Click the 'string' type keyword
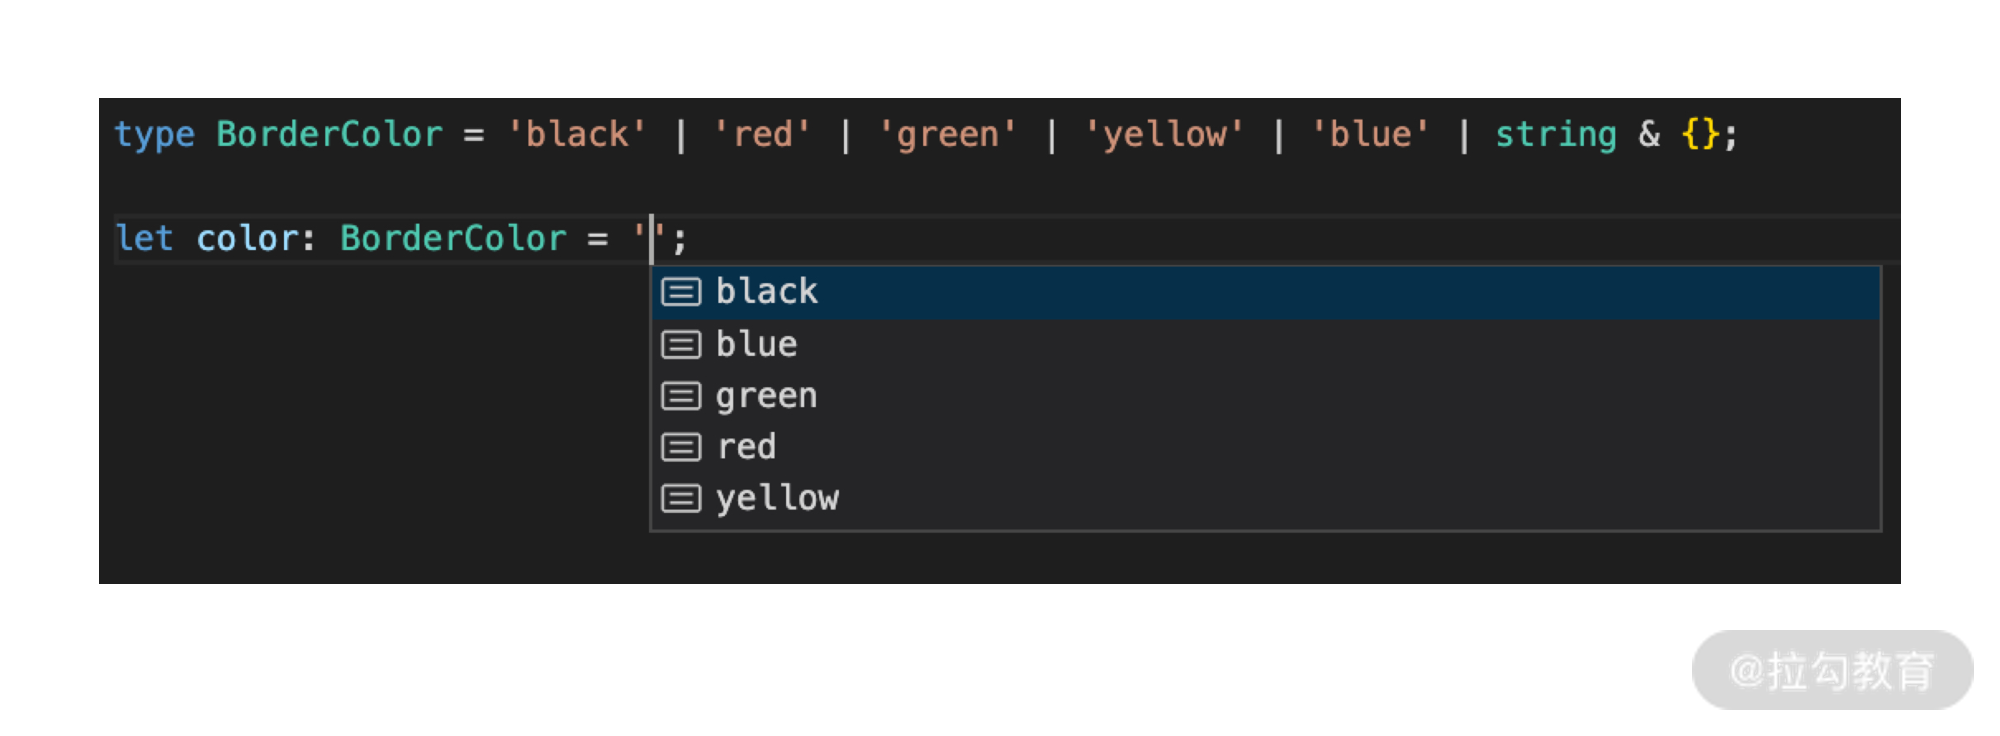The width and height of the screenshot is (2000, 736). 1555,134
